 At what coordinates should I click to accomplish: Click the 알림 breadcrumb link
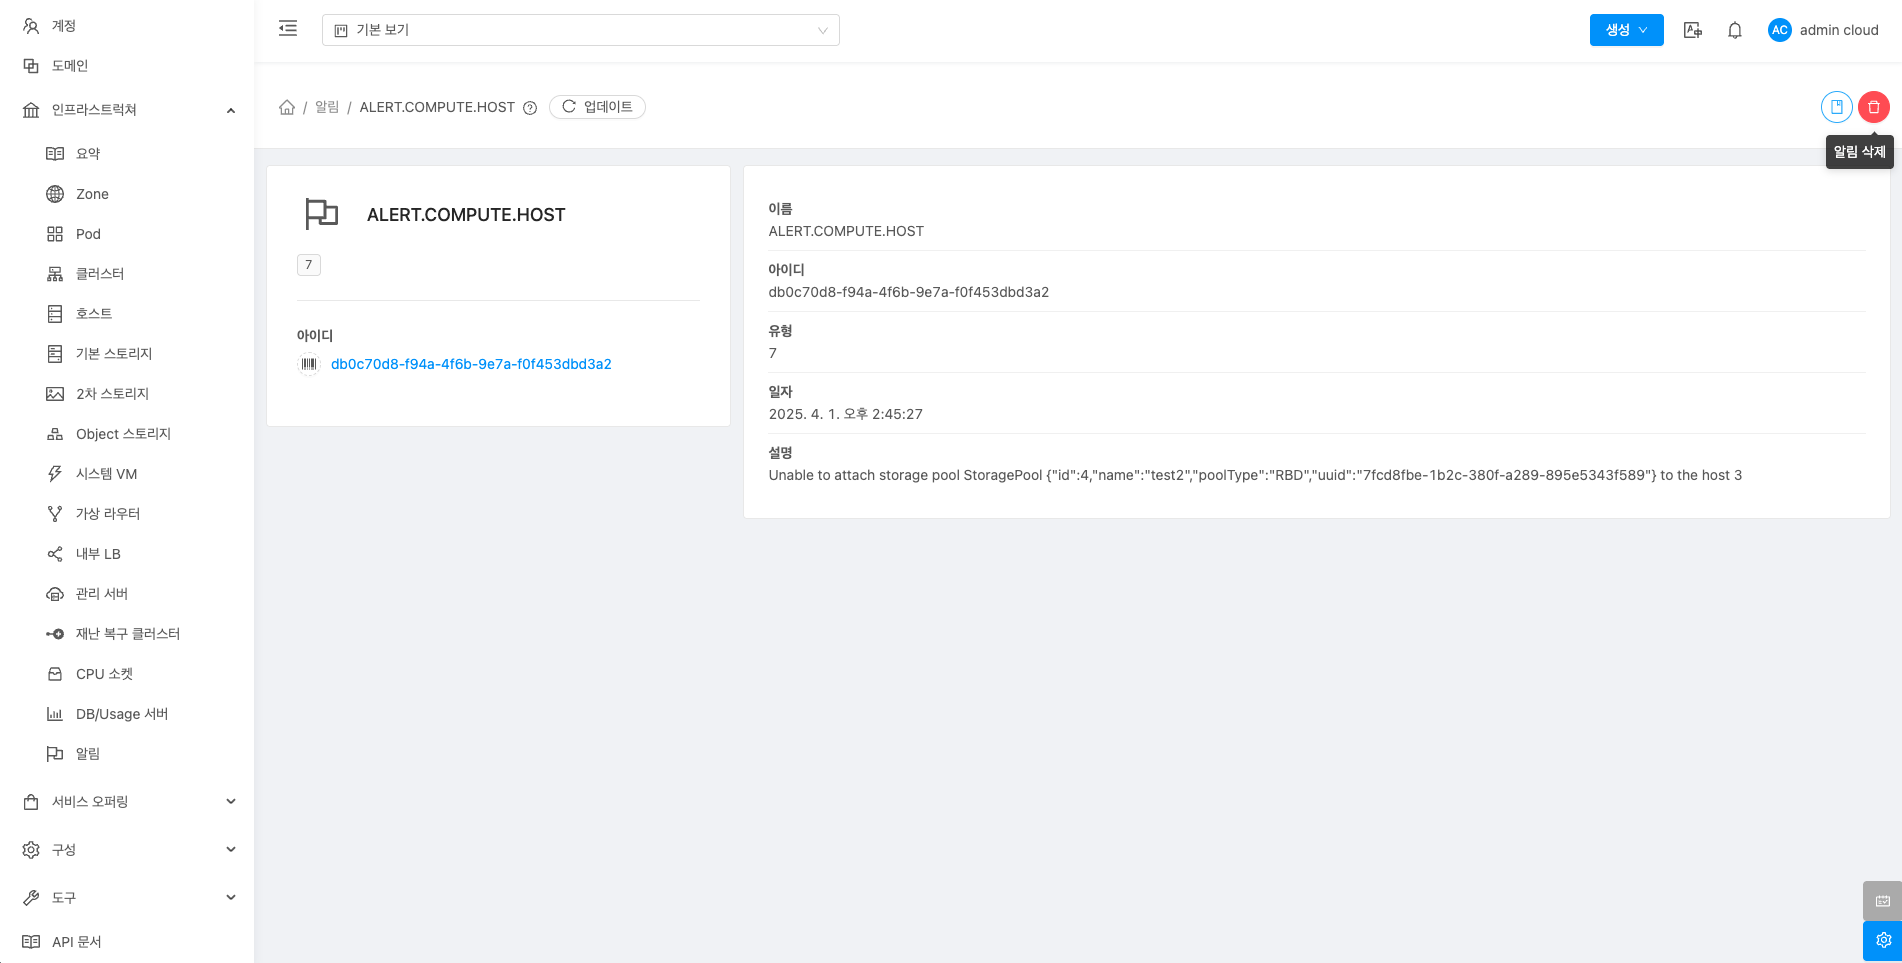[327, 107]
